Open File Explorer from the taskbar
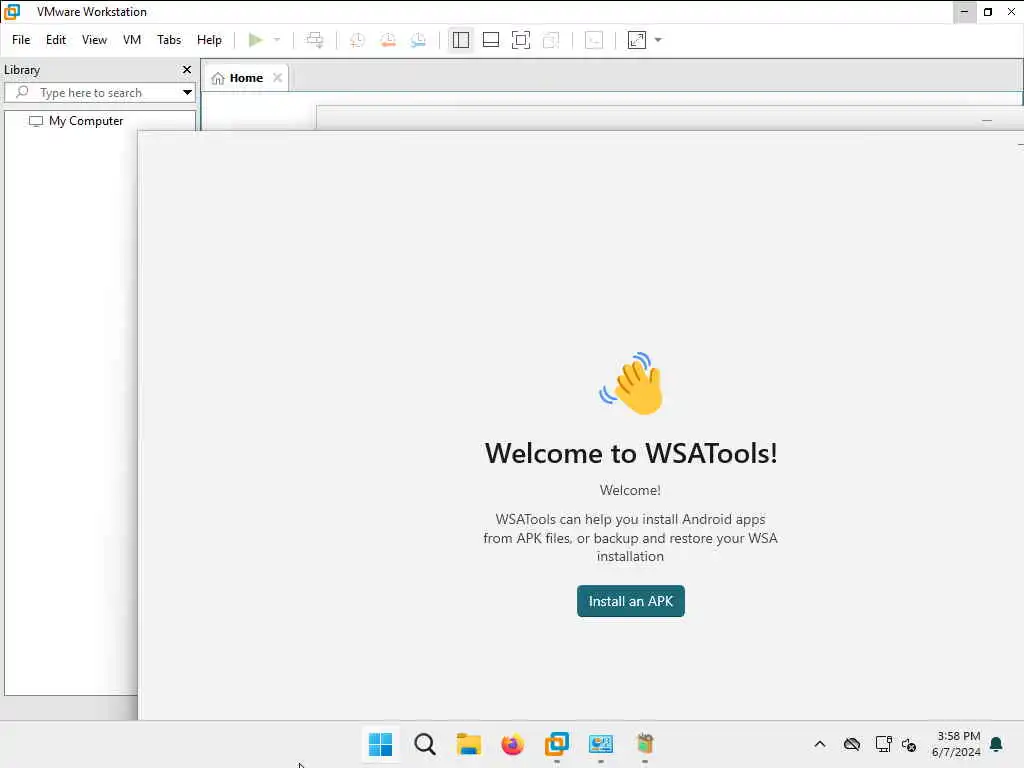Image resolution: width=1024 pixels, height=768 pixels. [468, 744]
